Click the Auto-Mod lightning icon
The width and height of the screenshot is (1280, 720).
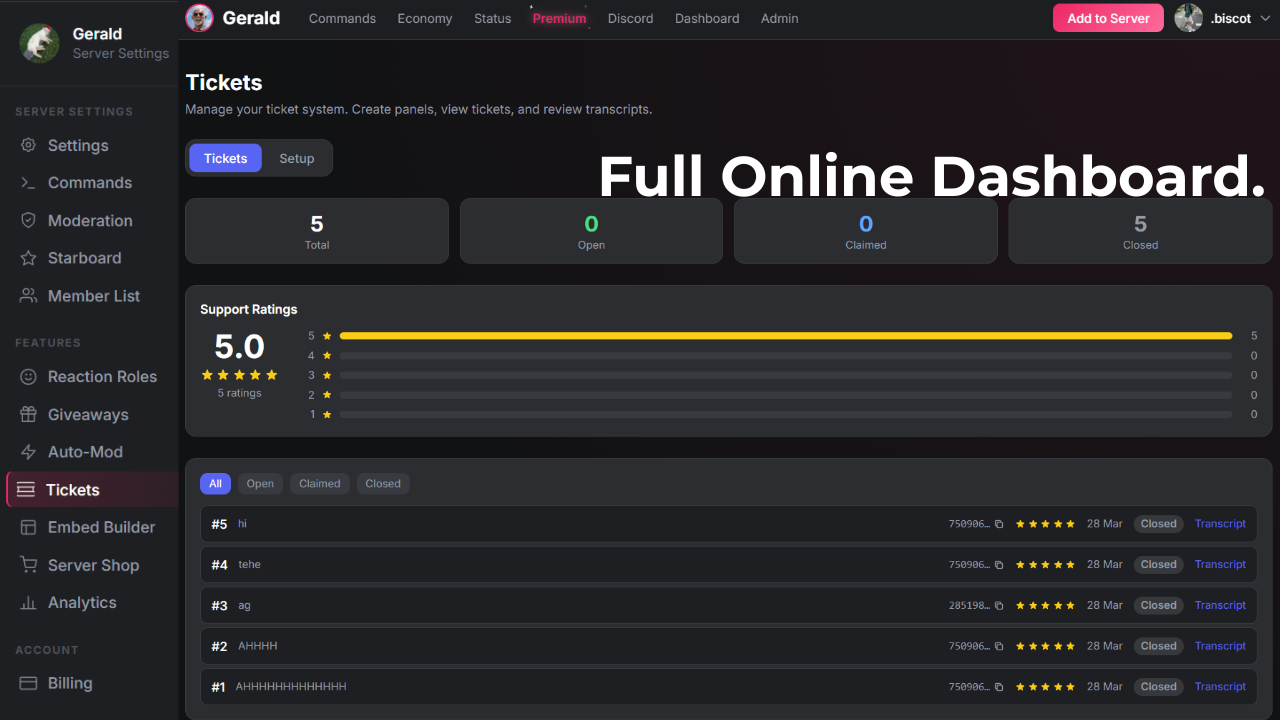pyautogui.click(x=29, y=452)
